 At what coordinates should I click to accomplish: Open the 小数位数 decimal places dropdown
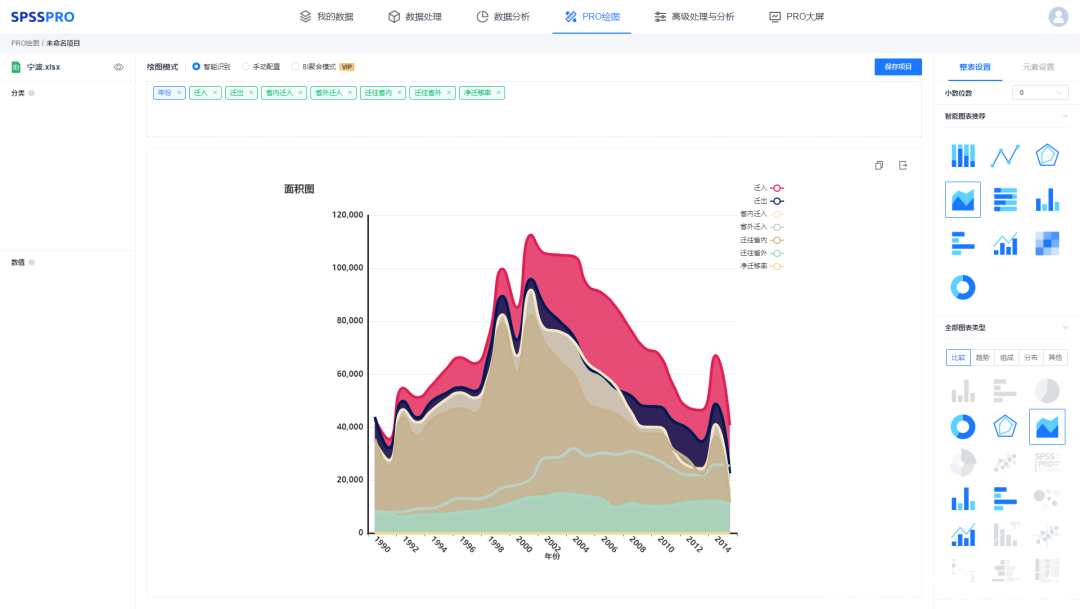pos(1040,93)
